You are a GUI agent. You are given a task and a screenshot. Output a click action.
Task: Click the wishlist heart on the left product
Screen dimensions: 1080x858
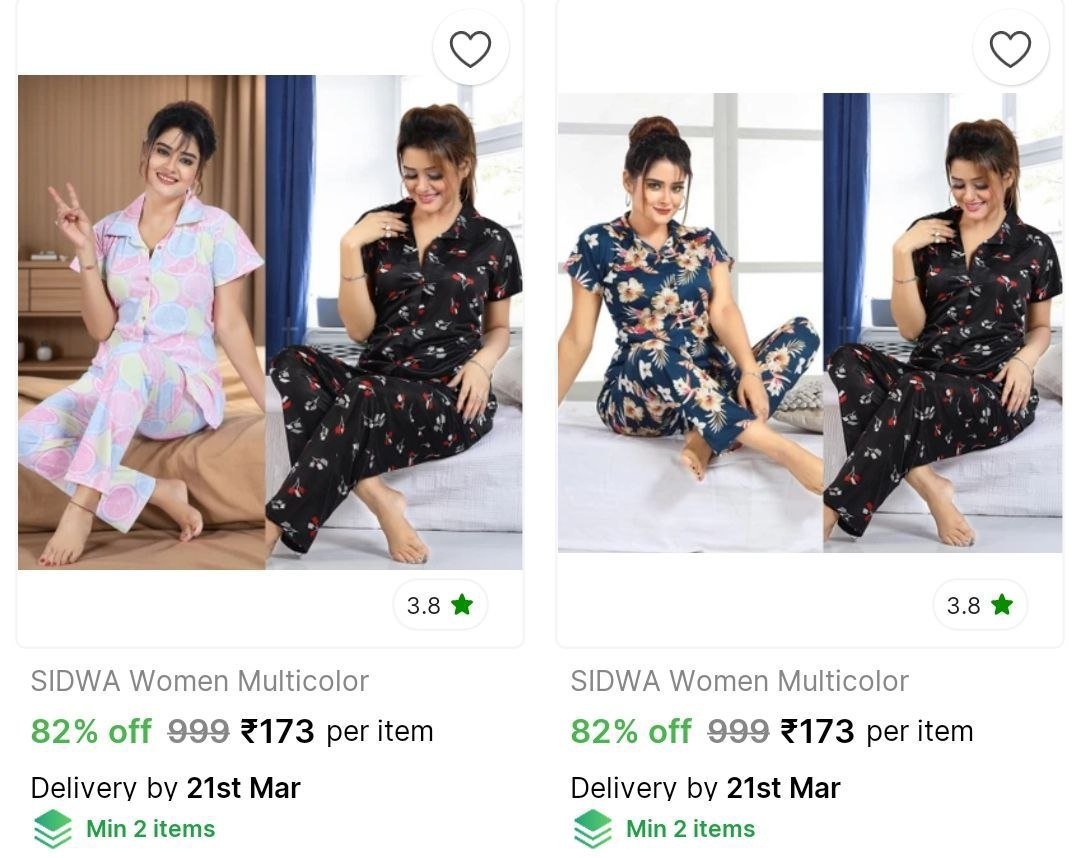(x=470, y=47)
